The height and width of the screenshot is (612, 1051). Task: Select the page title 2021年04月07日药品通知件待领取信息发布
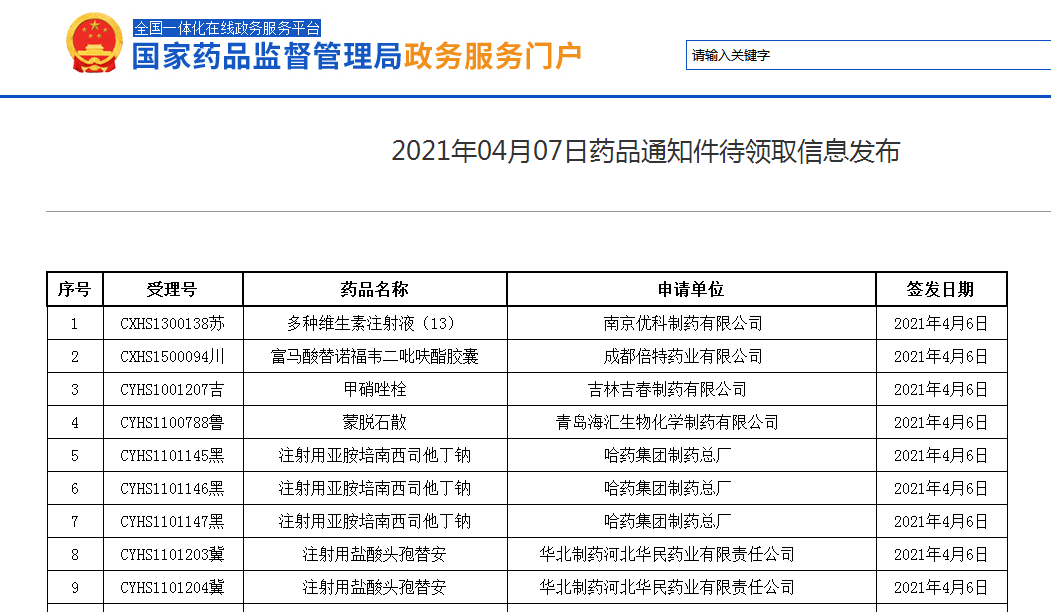tap(645, 151)
